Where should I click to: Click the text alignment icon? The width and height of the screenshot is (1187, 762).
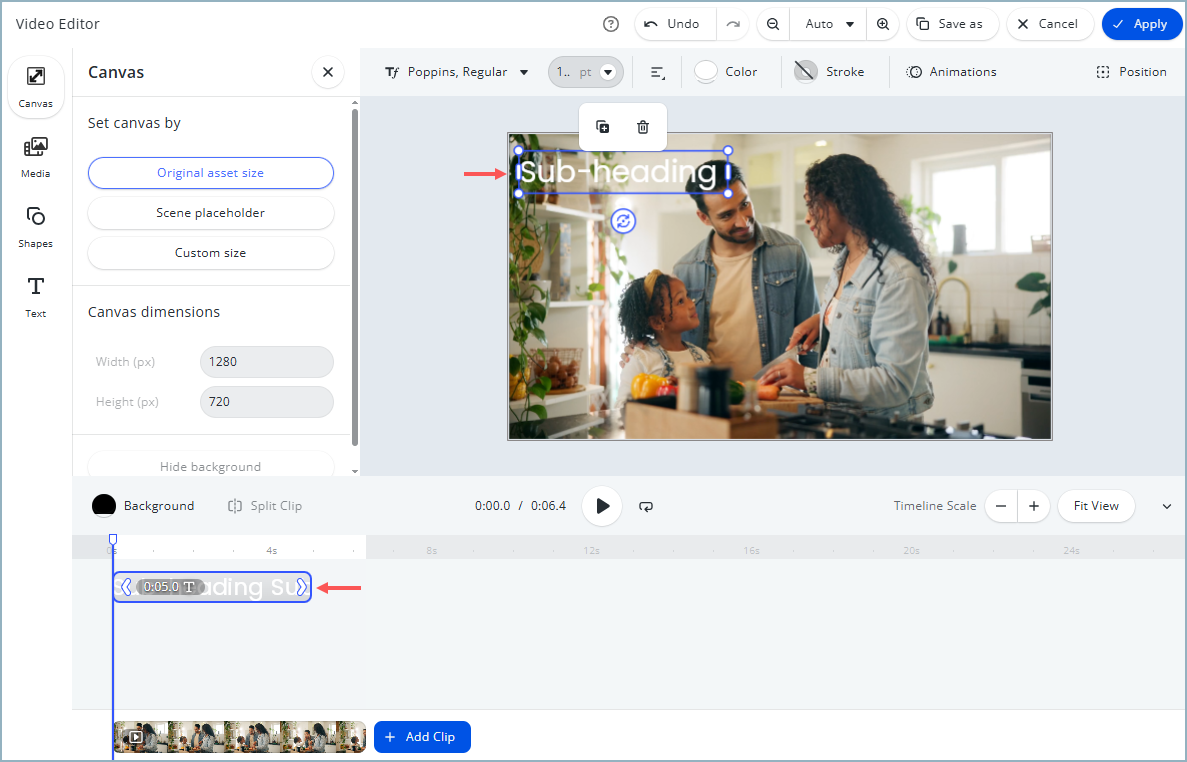[657, 72]
